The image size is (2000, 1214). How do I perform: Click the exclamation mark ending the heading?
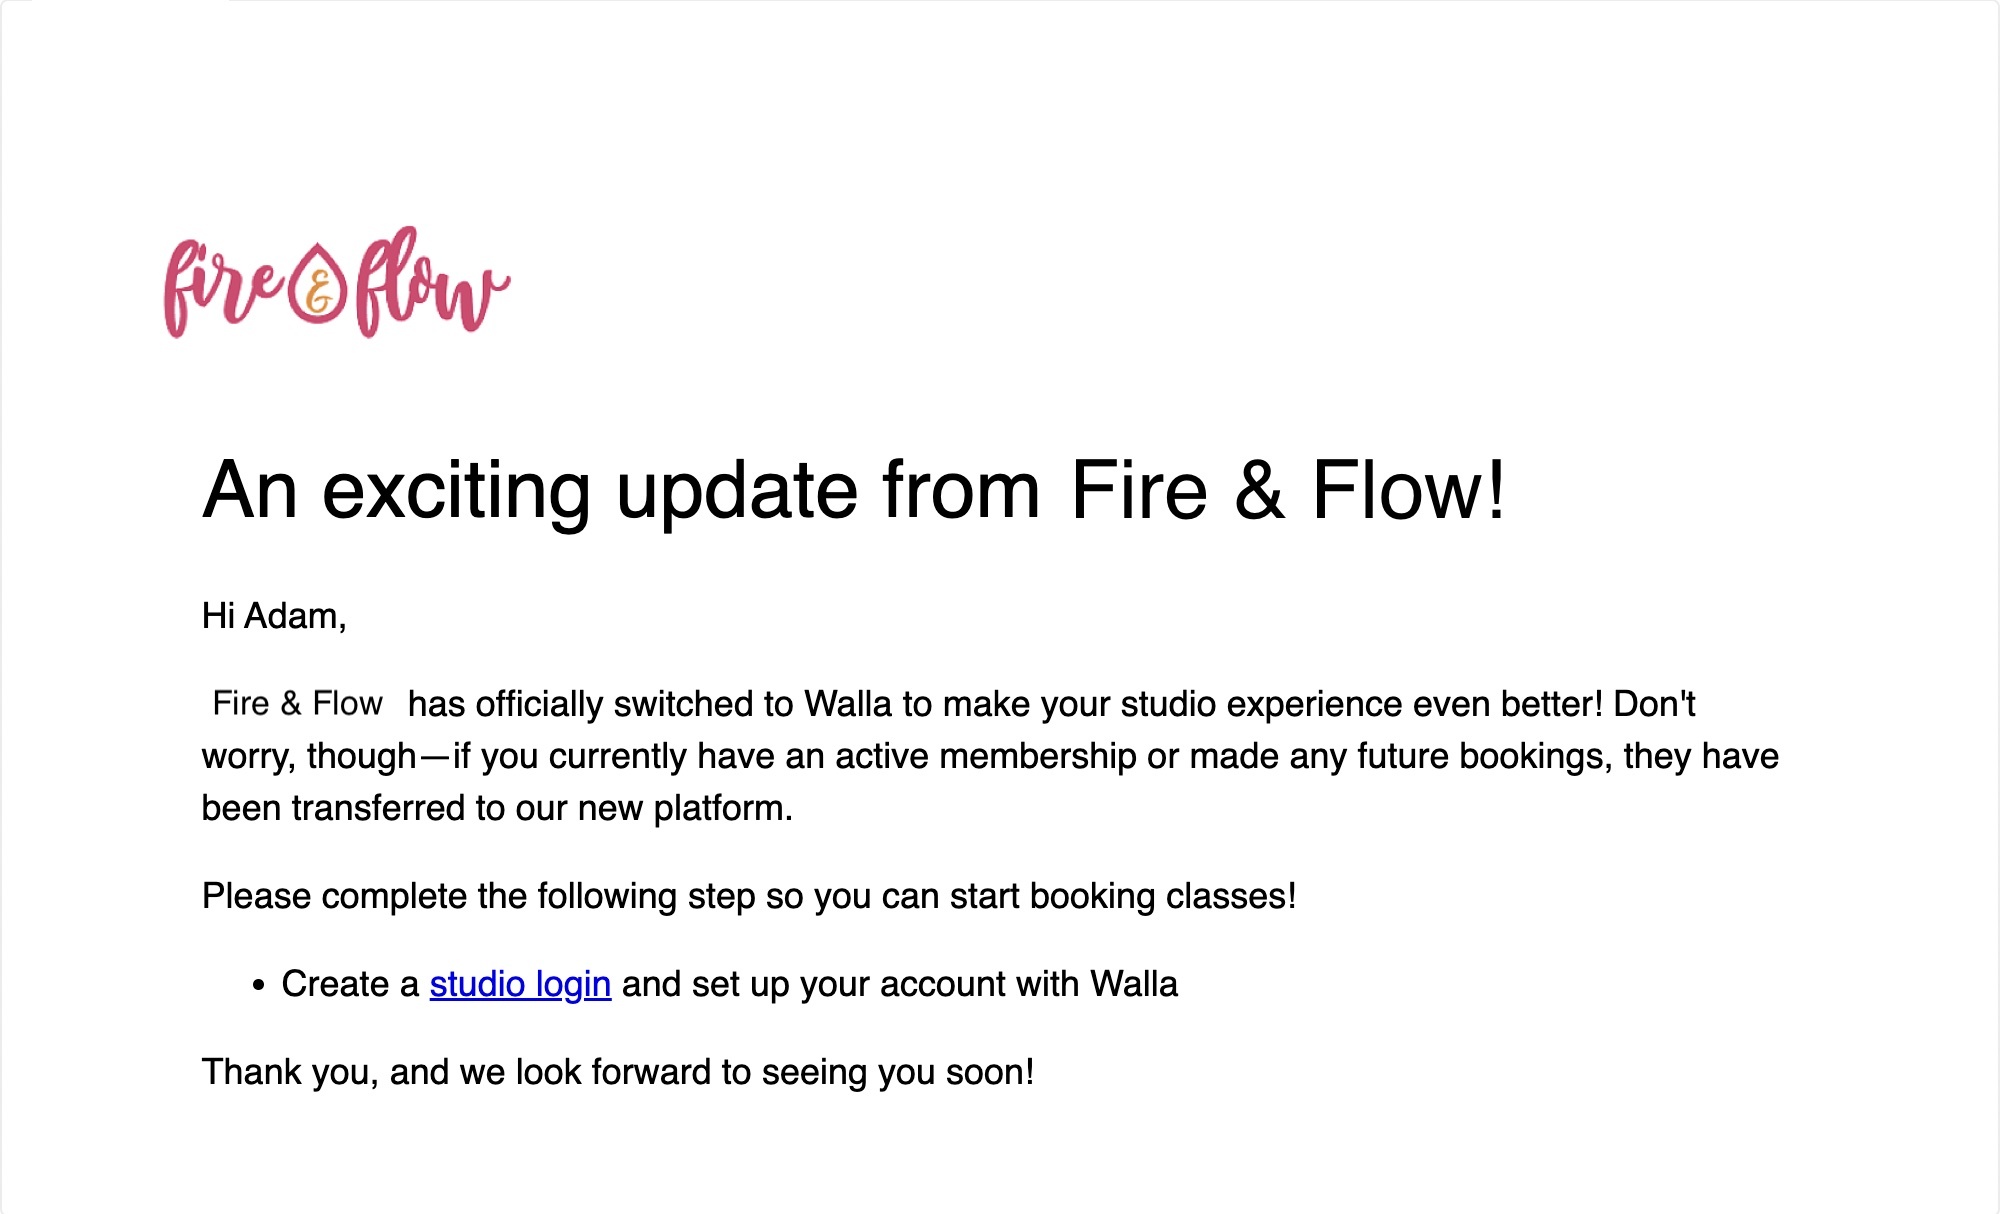(1494, 490)
